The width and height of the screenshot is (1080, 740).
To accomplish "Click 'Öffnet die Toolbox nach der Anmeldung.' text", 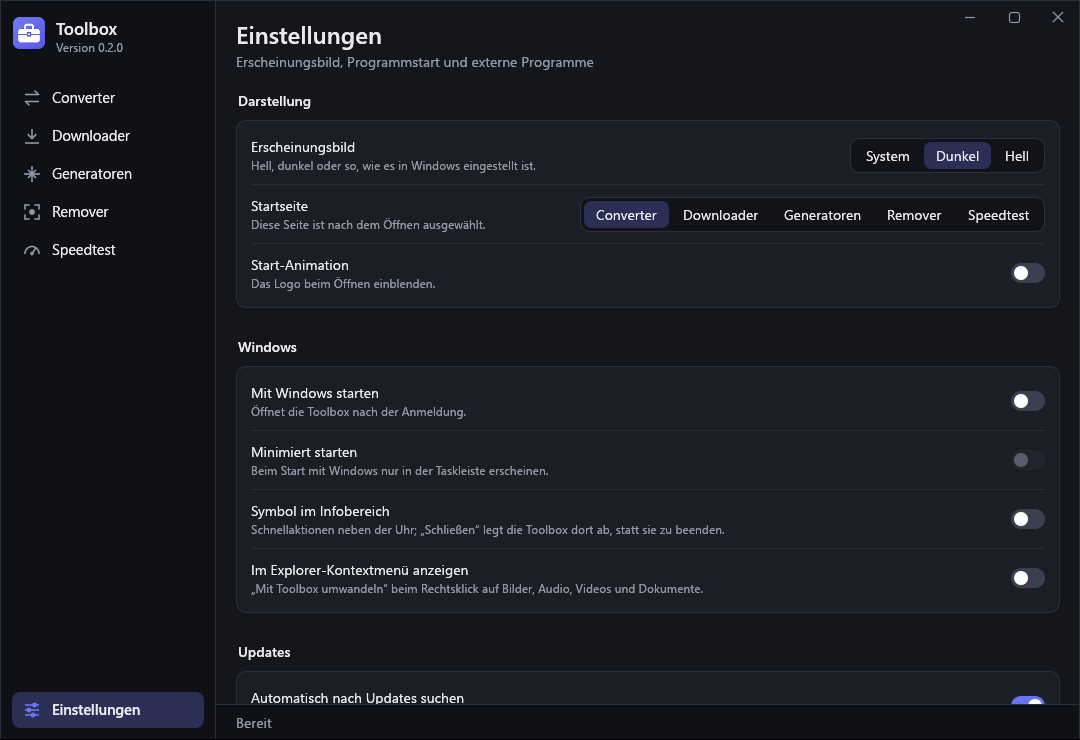I will pos(358,412).
